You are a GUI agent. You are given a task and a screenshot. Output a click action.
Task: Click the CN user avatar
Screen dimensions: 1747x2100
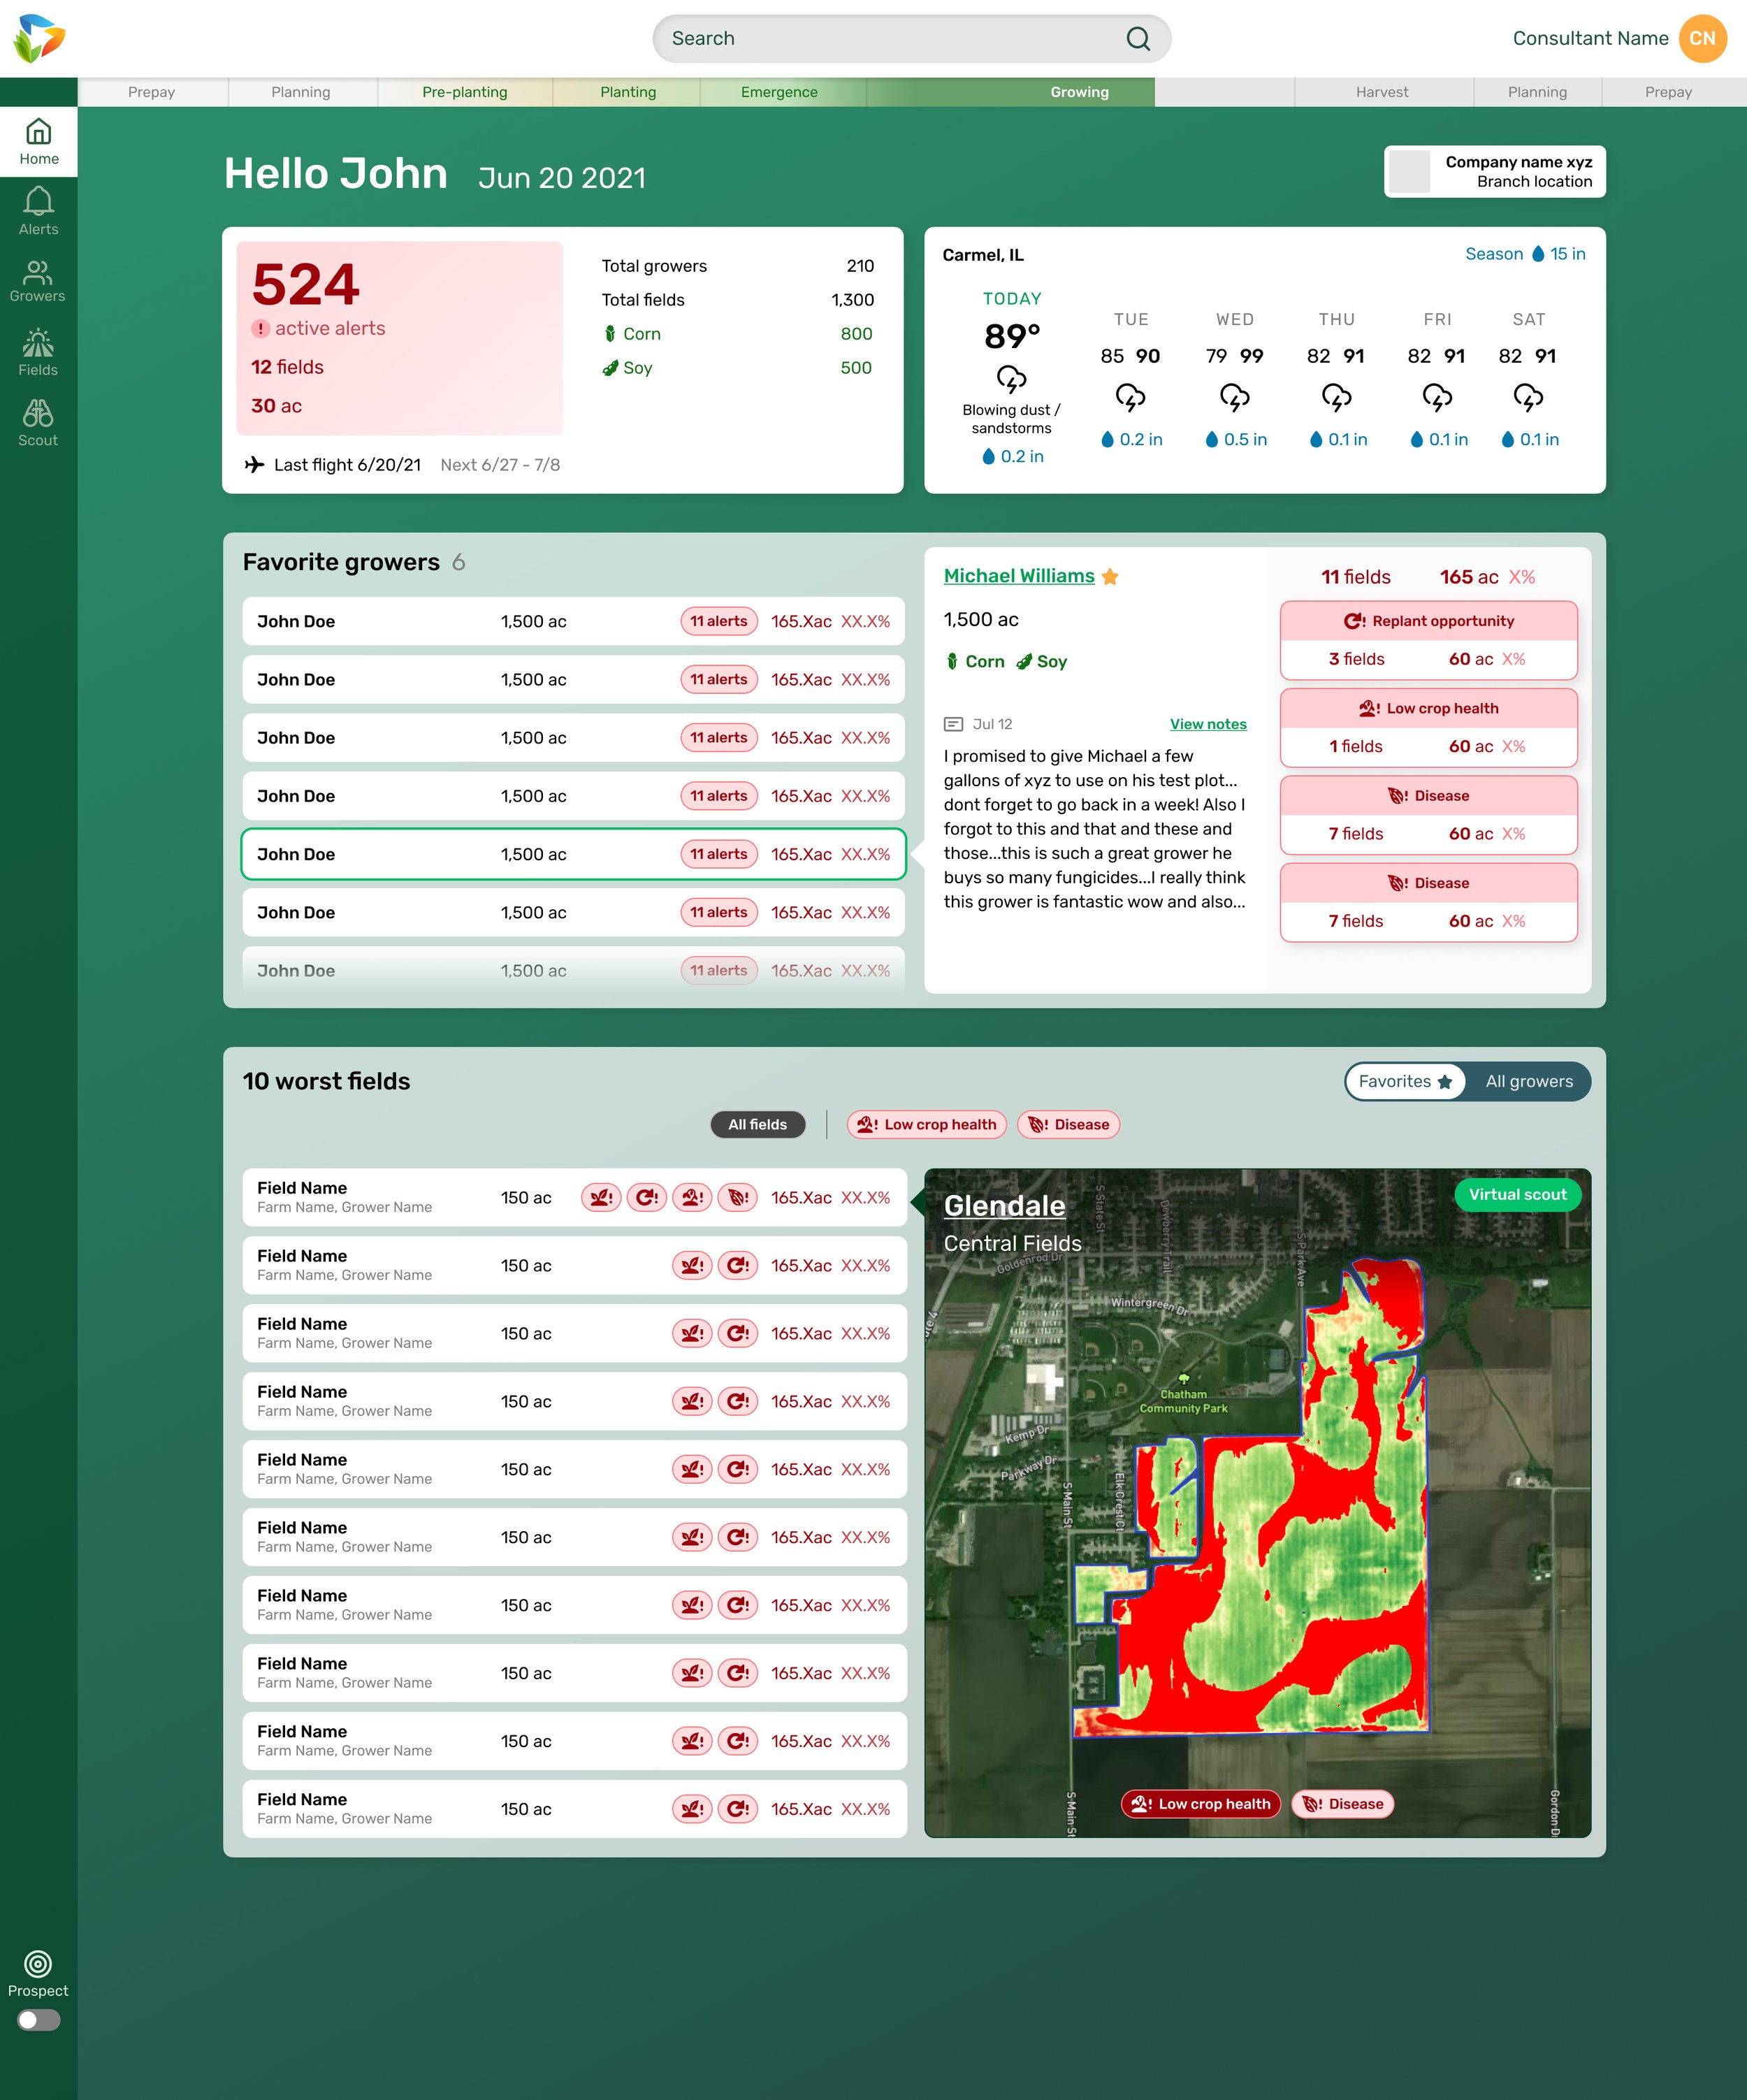click(1702, 39)
